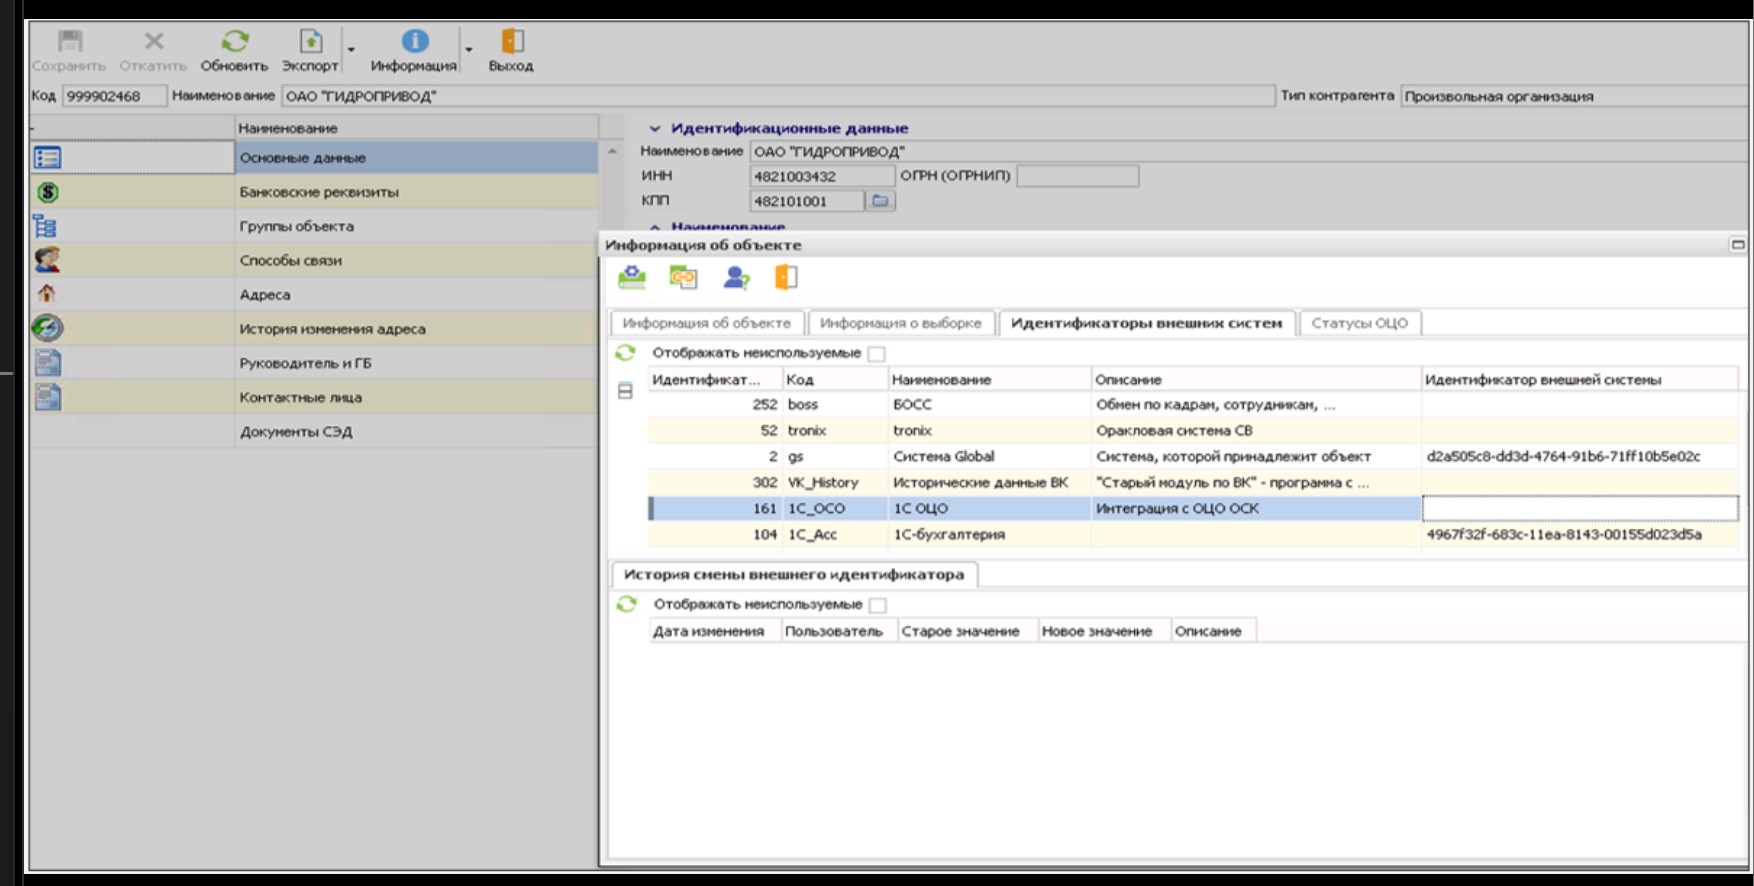Refresh the external identifiers list

(x=626, y=353)
